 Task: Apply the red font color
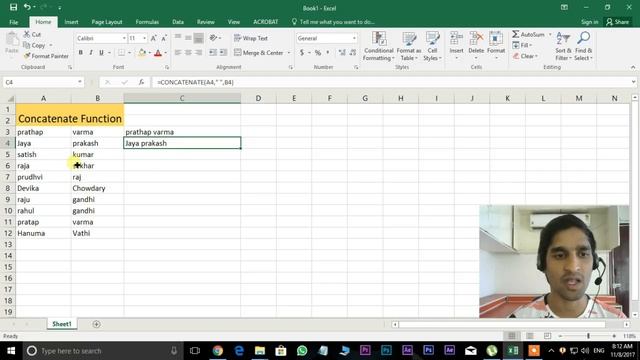click(x=158, y=53)
